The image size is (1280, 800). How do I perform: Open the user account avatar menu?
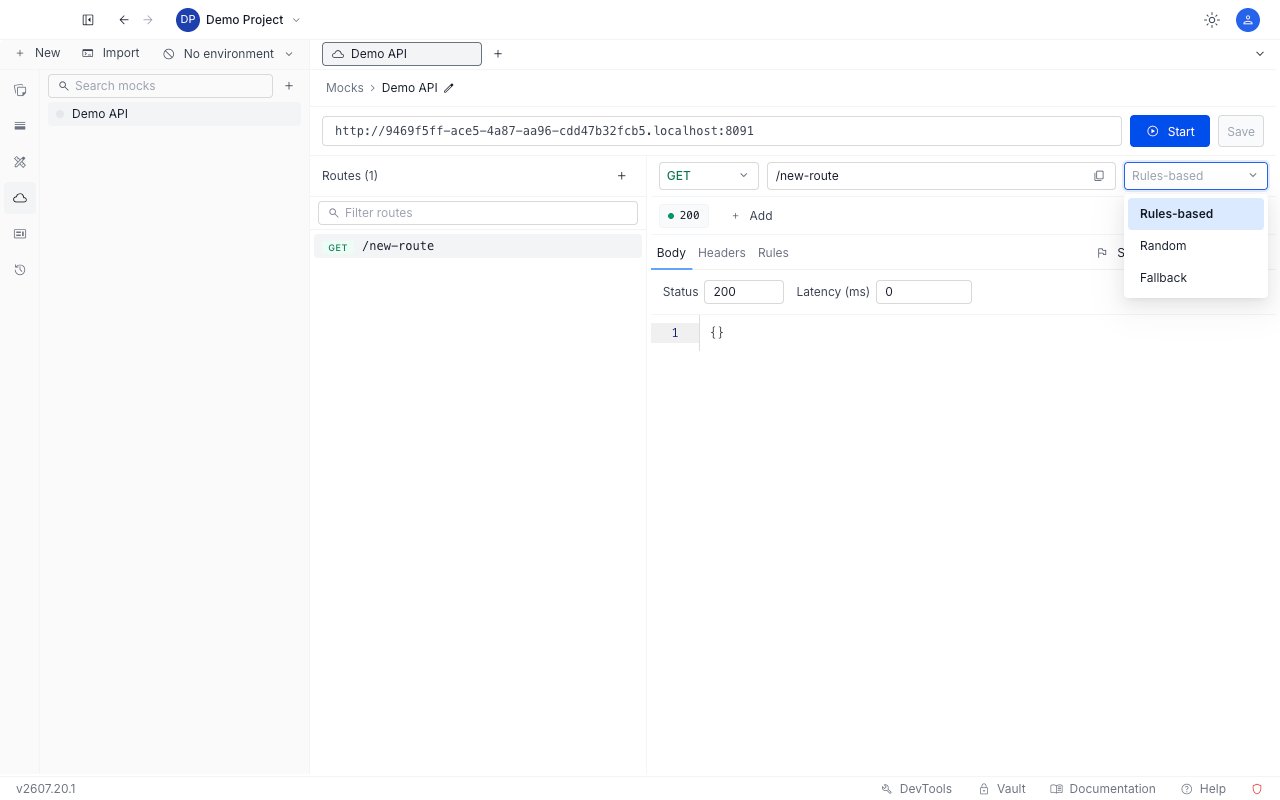click(x=1247, y=20)
